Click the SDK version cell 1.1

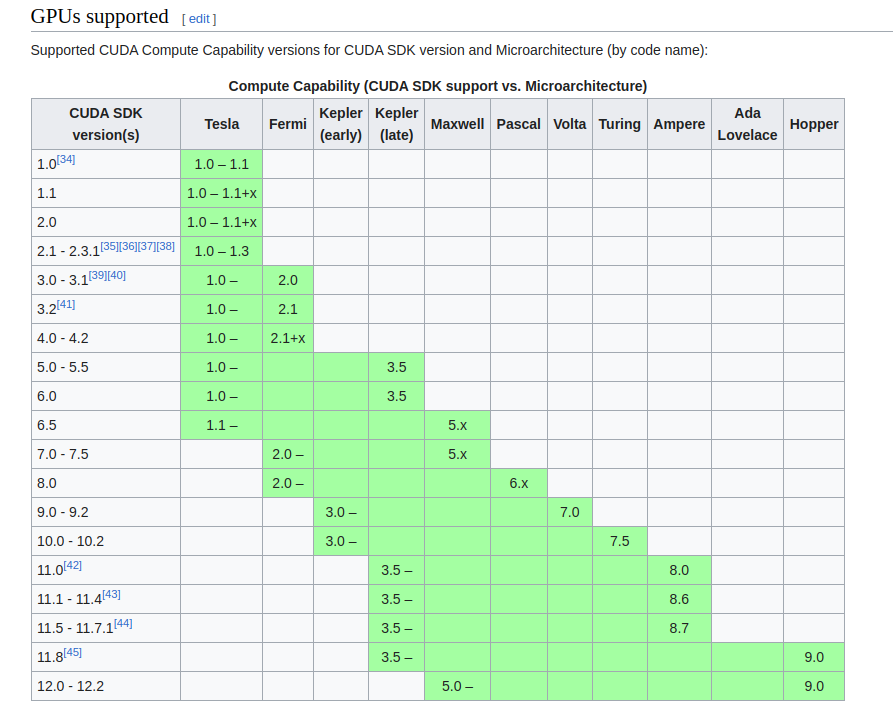point(106,194)
